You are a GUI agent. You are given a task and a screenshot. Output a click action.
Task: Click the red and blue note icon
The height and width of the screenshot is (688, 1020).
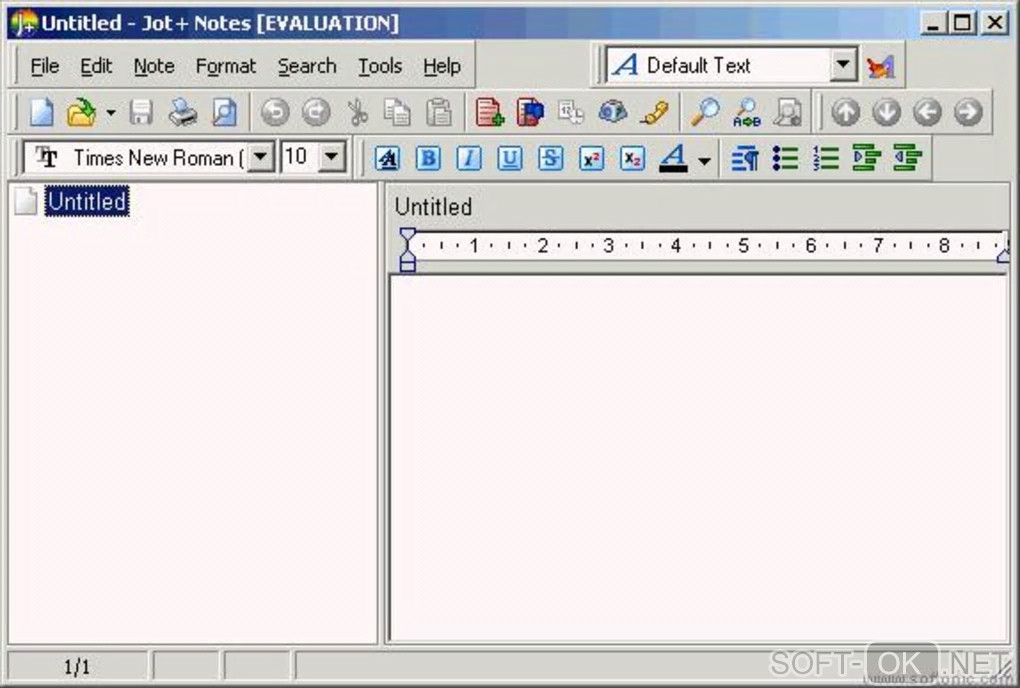click(x=530, y=112)
